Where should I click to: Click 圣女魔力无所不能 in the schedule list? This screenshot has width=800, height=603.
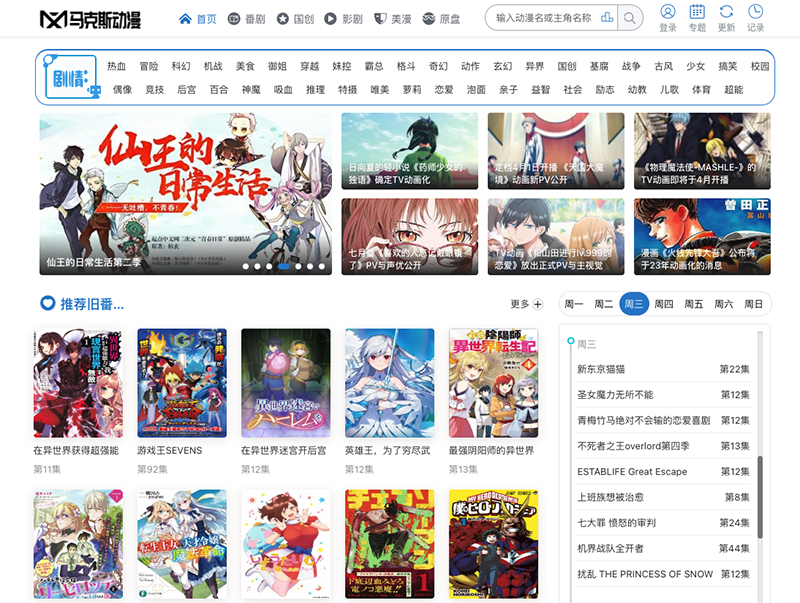[x=615, y=395]
